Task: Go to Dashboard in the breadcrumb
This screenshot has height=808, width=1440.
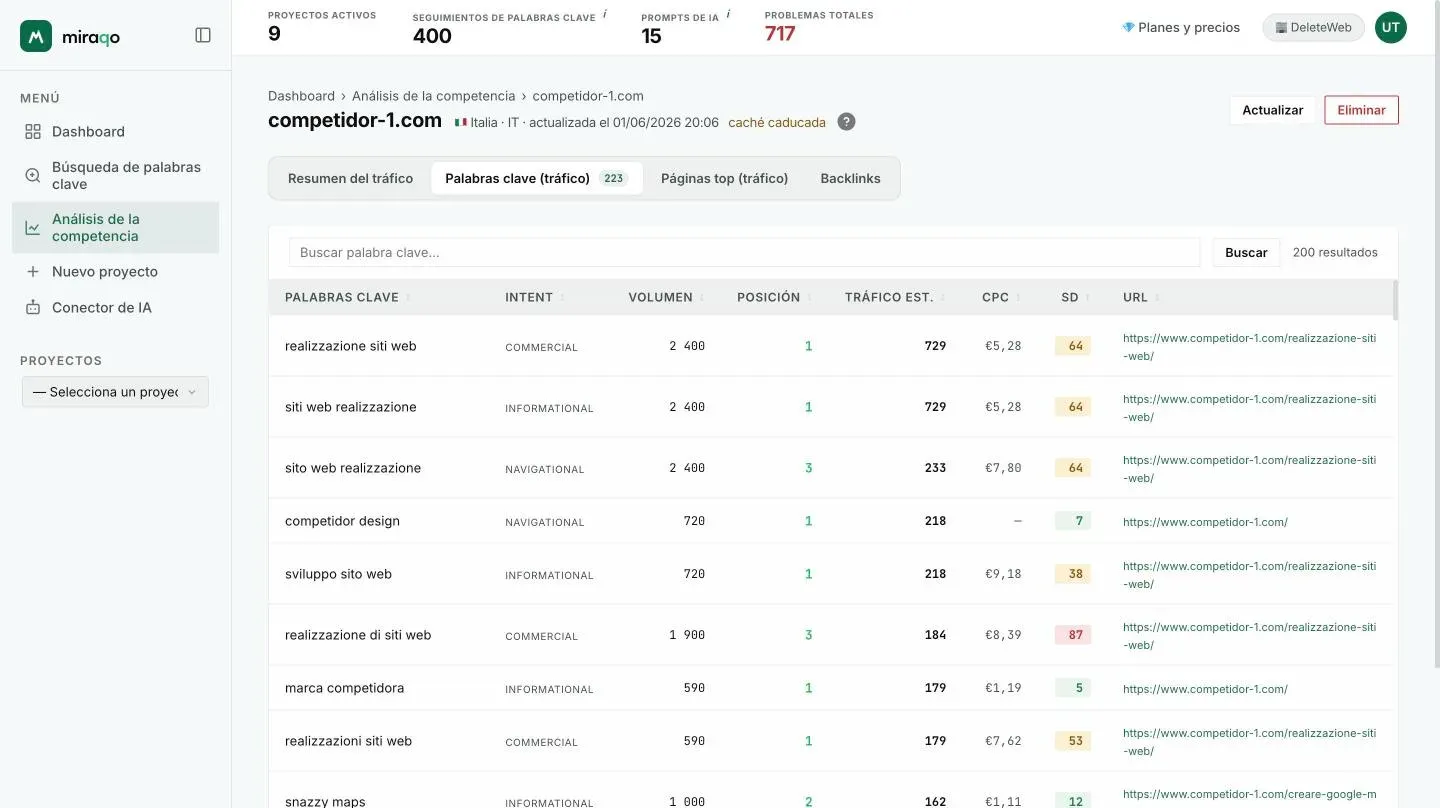Action: pos(301,96)
